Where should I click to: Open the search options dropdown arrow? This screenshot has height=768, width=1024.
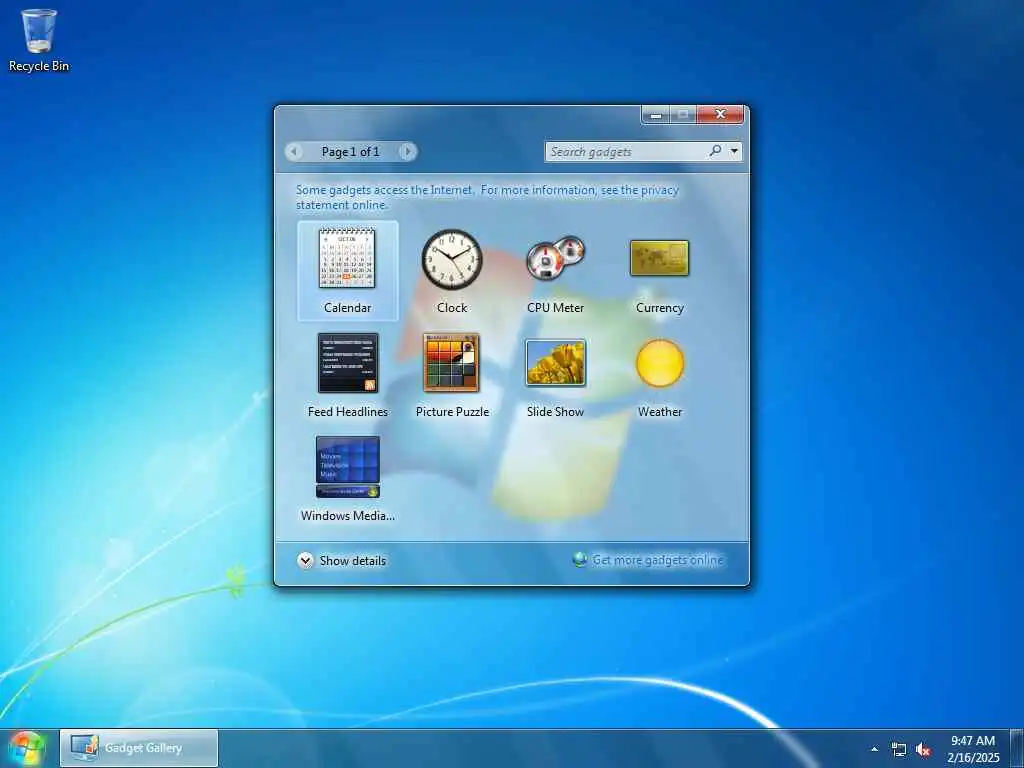point(735,152)
